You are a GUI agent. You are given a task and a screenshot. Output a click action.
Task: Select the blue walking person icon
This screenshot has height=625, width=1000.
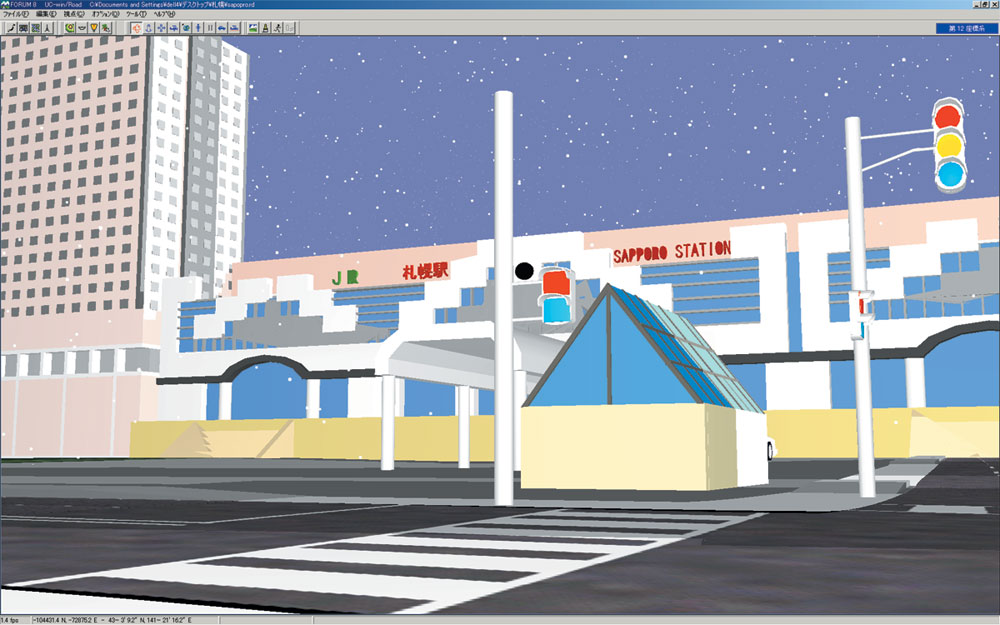198,28
